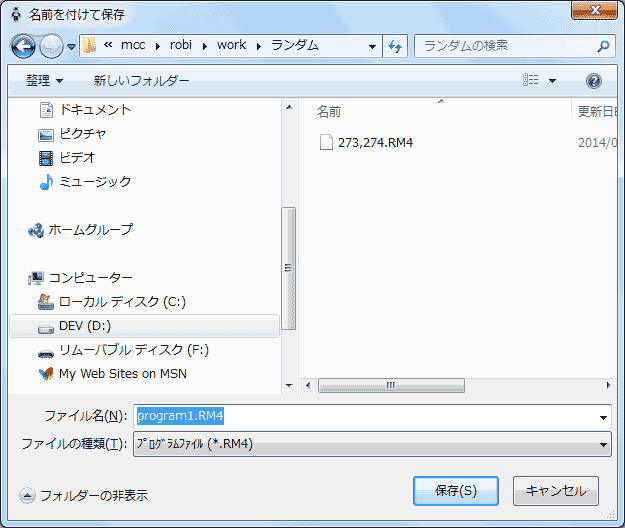Click the local disk C drive icon
The image size is (625, 528).
click(46, 302)
